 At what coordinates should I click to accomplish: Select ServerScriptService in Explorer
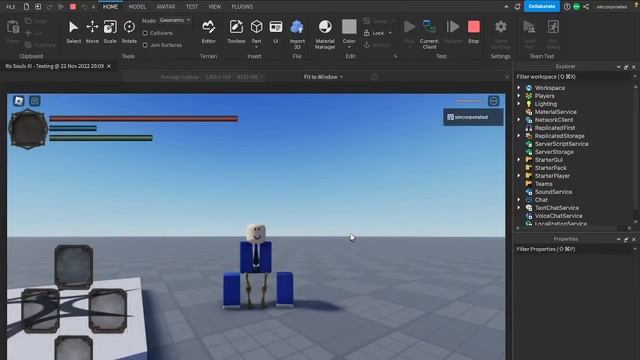[x=561, y=144]
